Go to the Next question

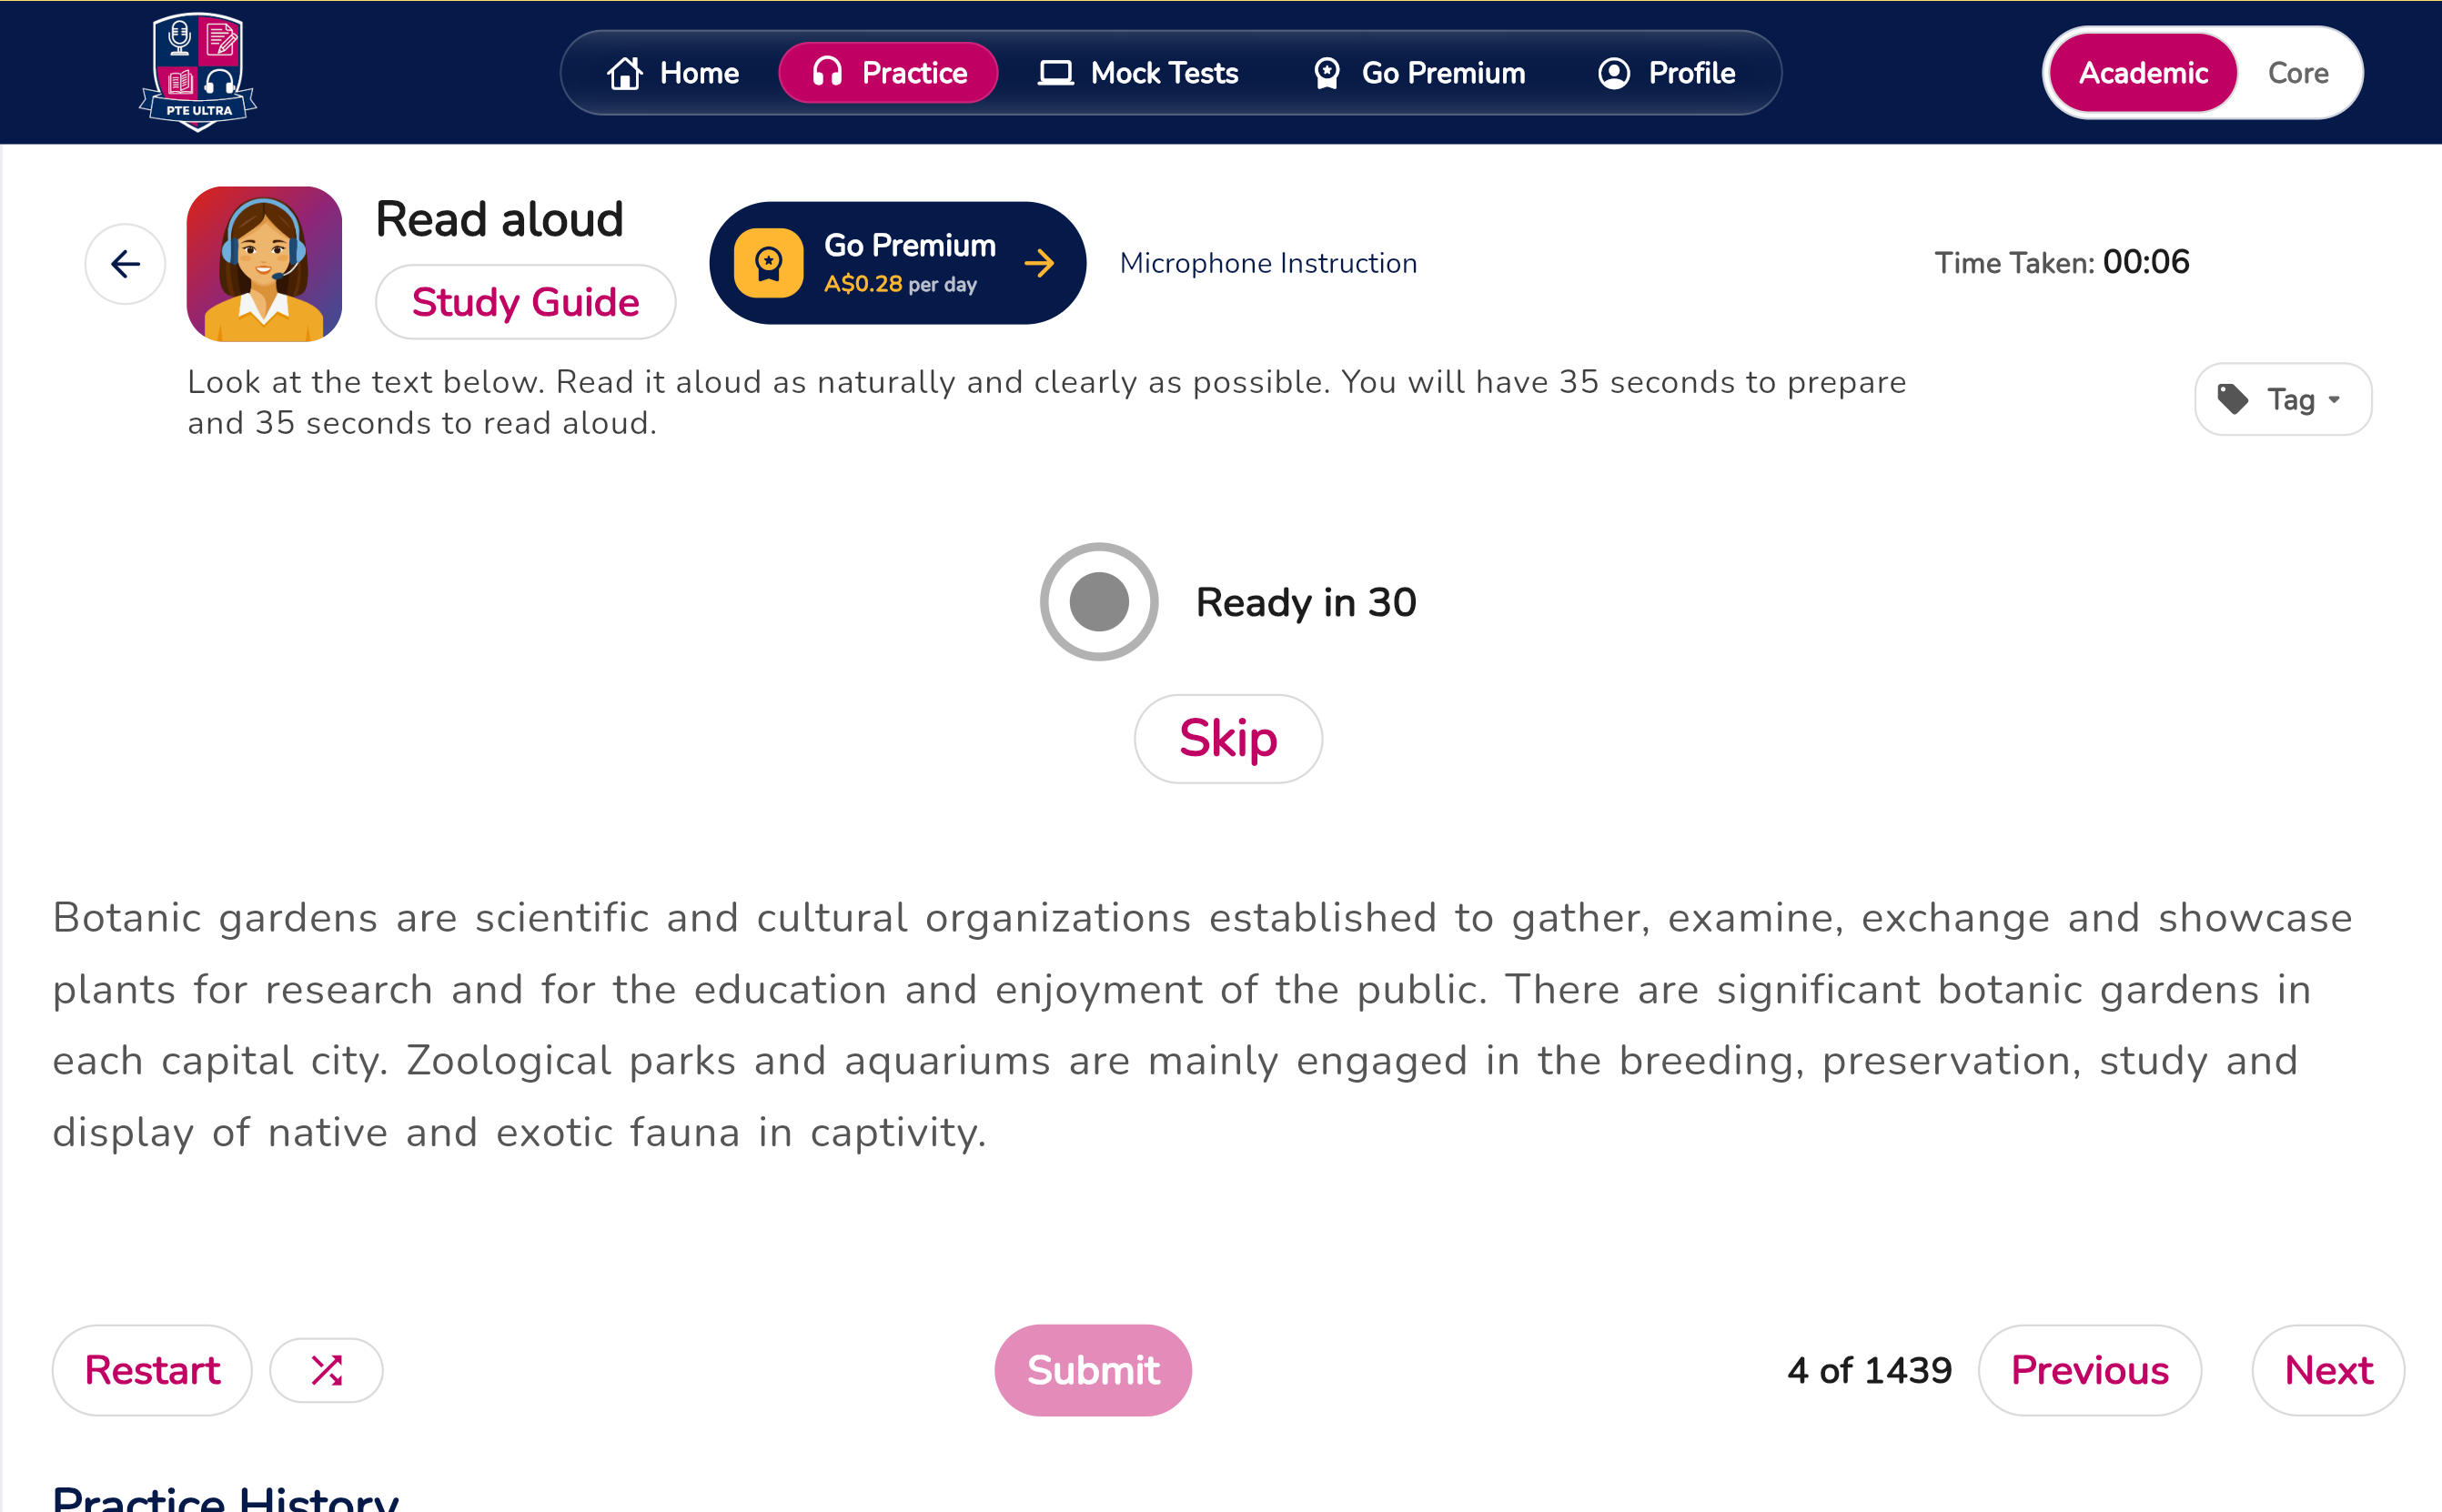tap(2328, 1370)
